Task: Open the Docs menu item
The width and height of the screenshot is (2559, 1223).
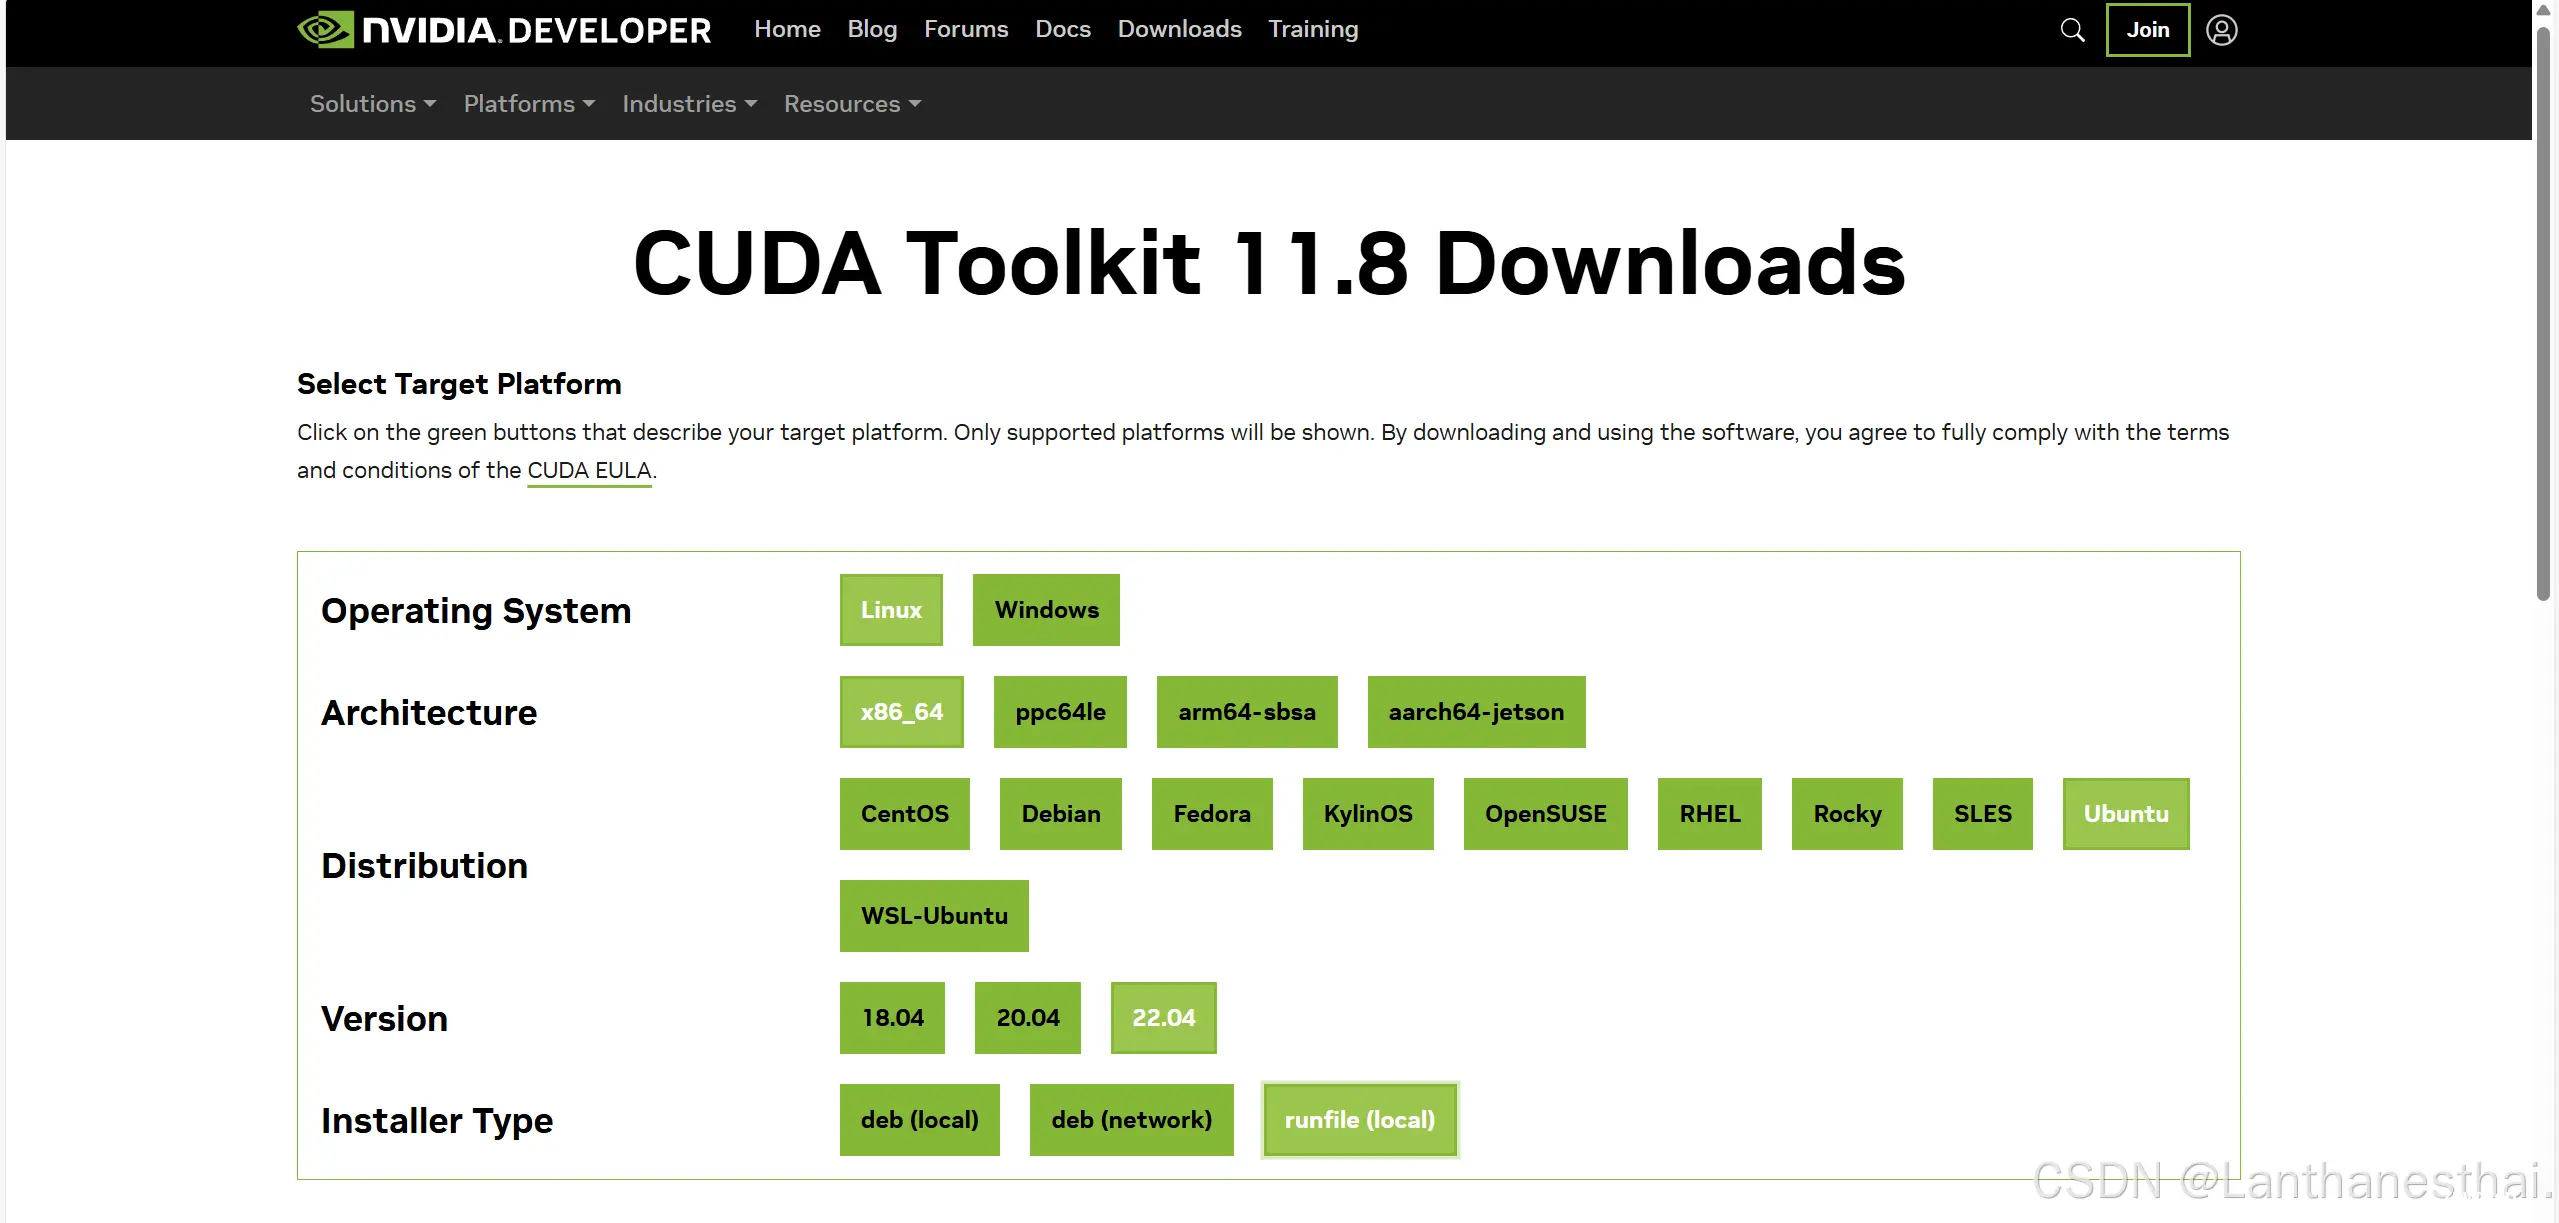Action: click(x=1063, y=29)
